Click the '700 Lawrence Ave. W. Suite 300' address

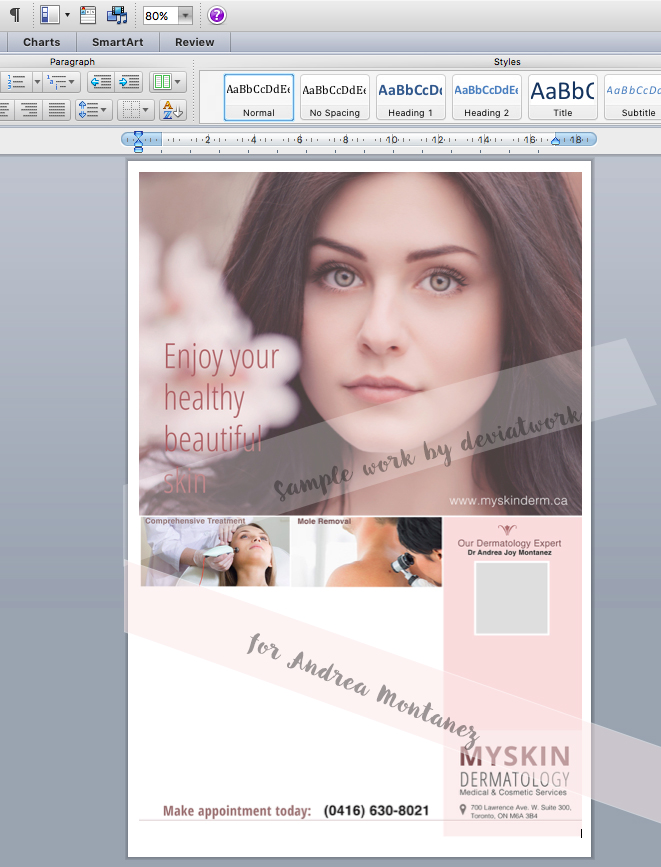pos(521,807)
